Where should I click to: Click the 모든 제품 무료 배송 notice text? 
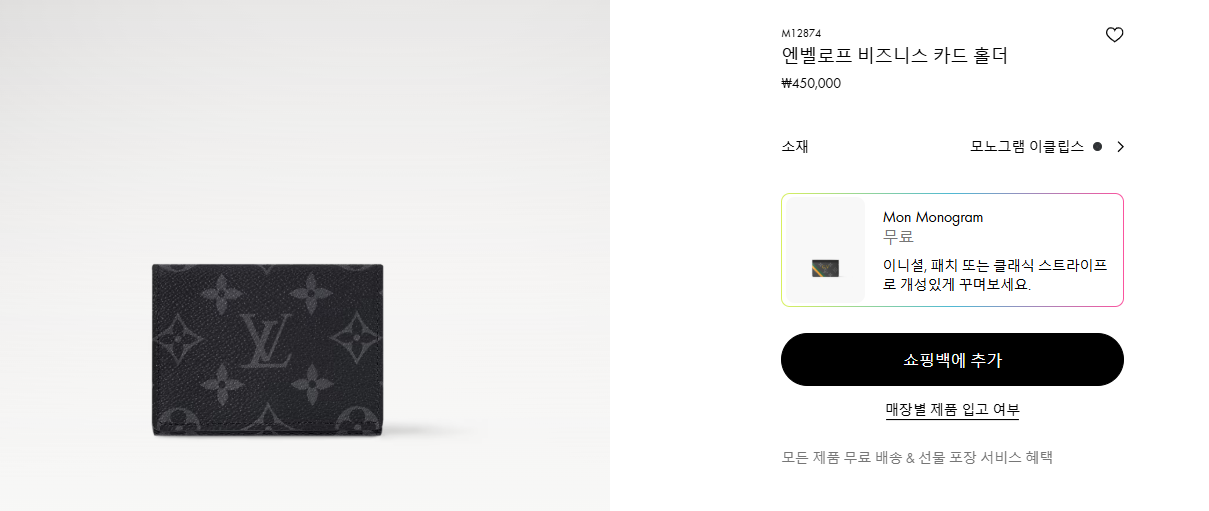pyautogui.click(x=917, y=458)
